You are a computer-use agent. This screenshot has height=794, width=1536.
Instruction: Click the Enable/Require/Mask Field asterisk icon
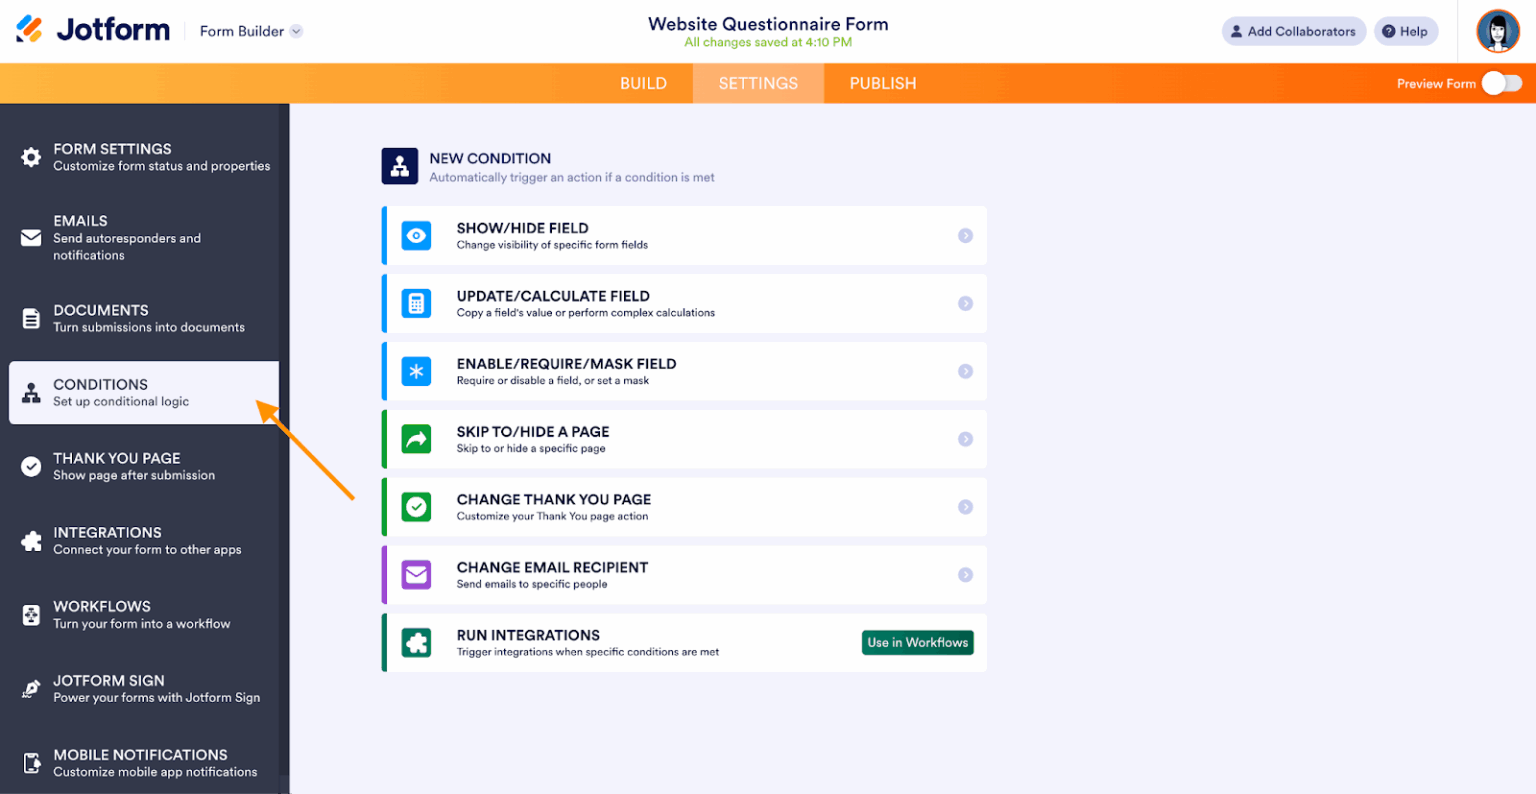pyautogui.click(x=416, y=372)
